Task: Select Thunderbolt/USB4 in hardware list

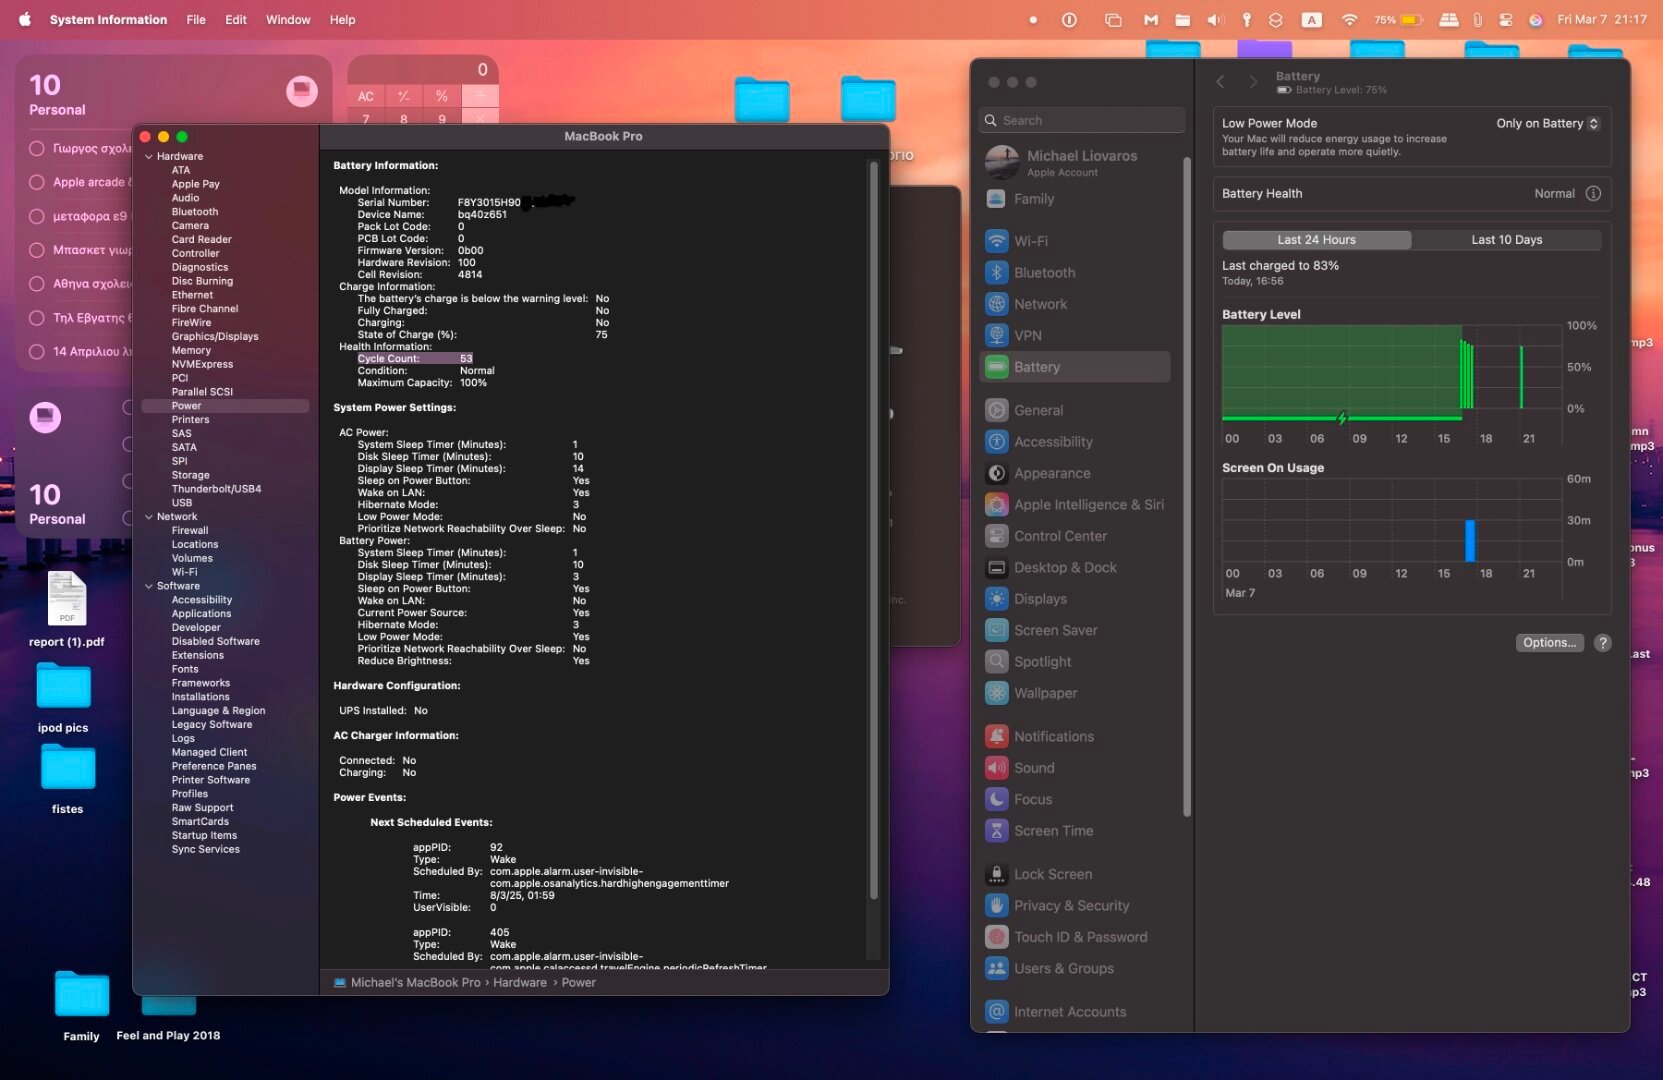Action: pos(216,489)
